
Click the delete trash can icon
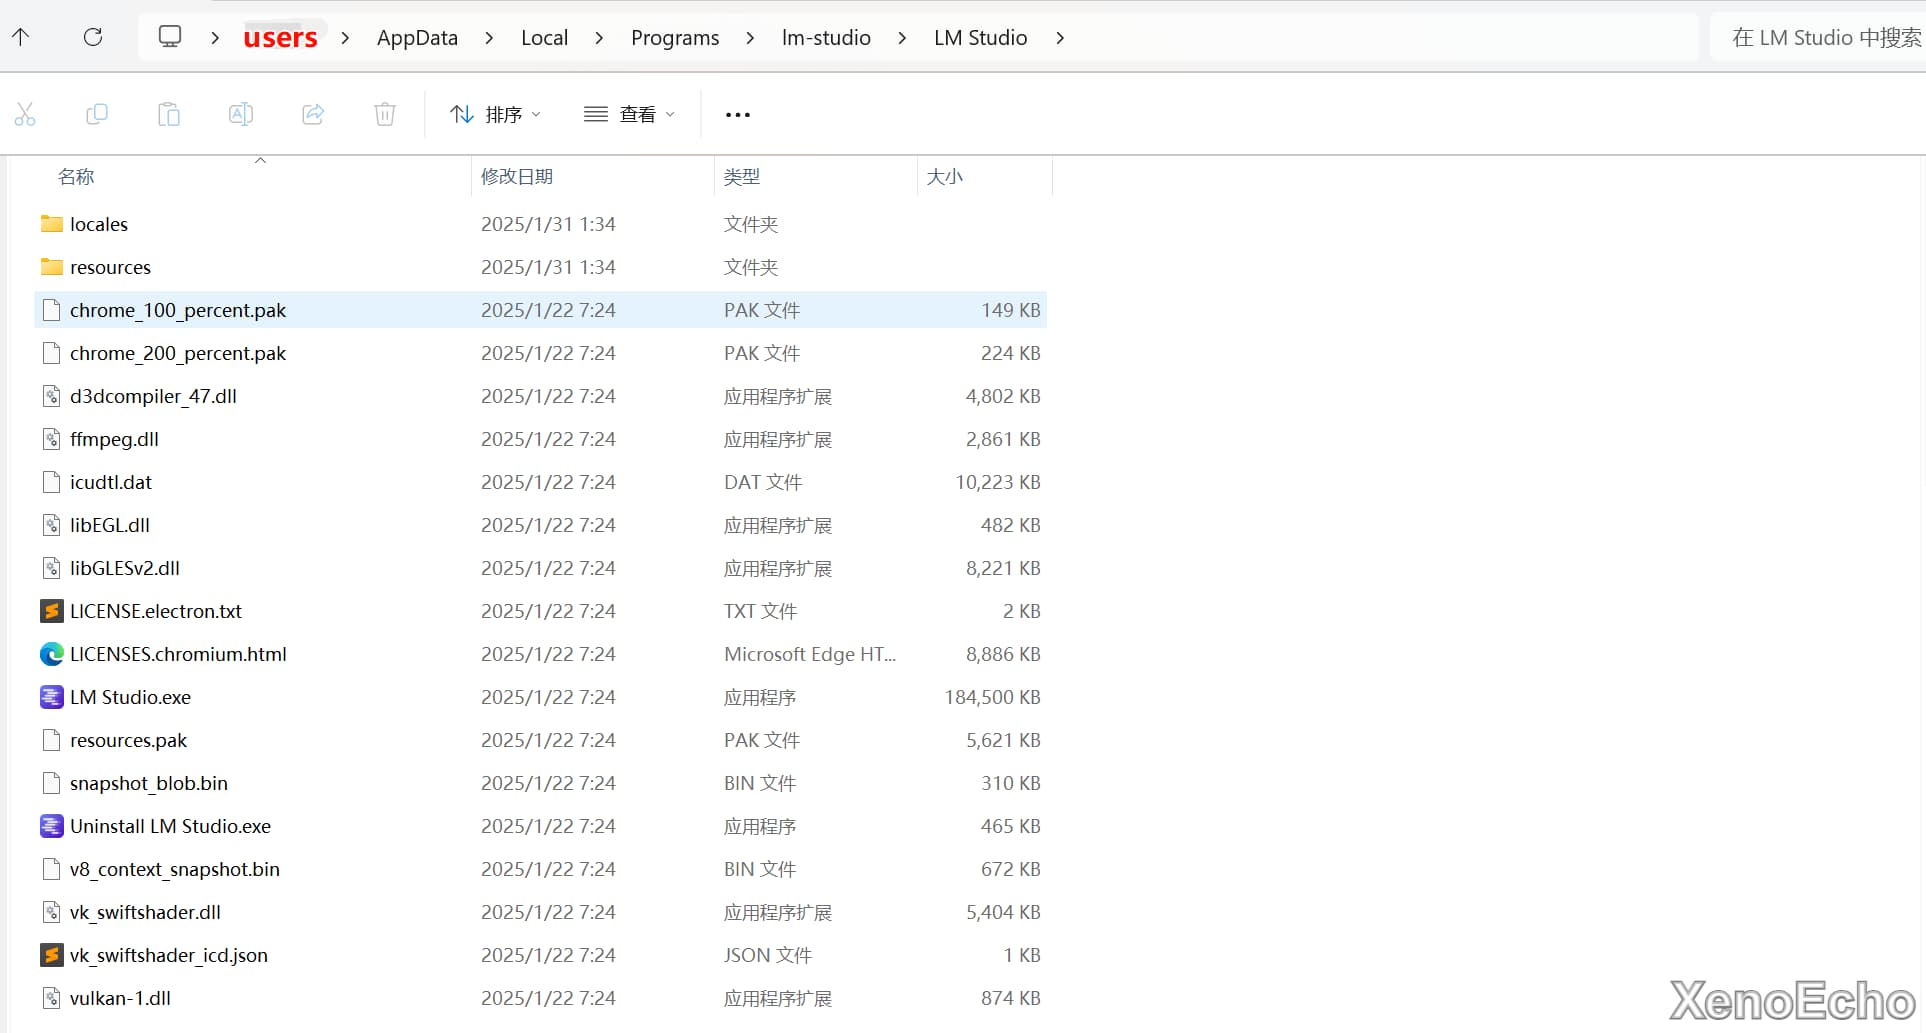pos(385,114)
